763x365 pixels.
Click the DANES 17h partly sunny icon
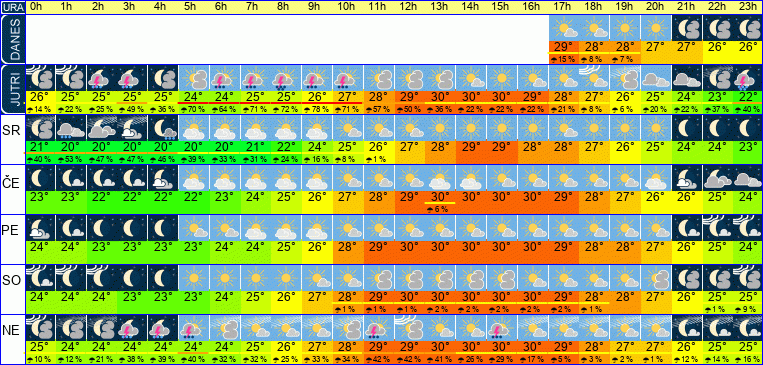click(x=564, y=28)
